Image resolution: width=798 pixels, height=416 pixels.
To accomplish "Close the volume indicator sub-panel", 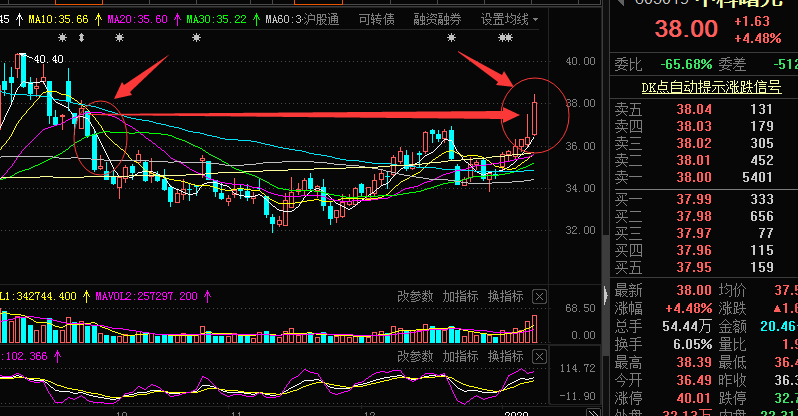I will click(x=539, y=296).
